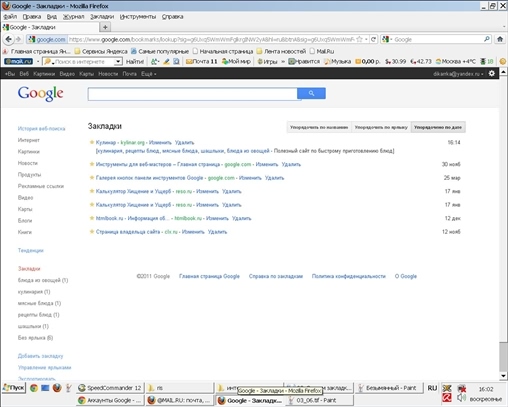The image size is (508, 407).
Task: Click the Firefox home icon
Action: (x=500, y=39)
